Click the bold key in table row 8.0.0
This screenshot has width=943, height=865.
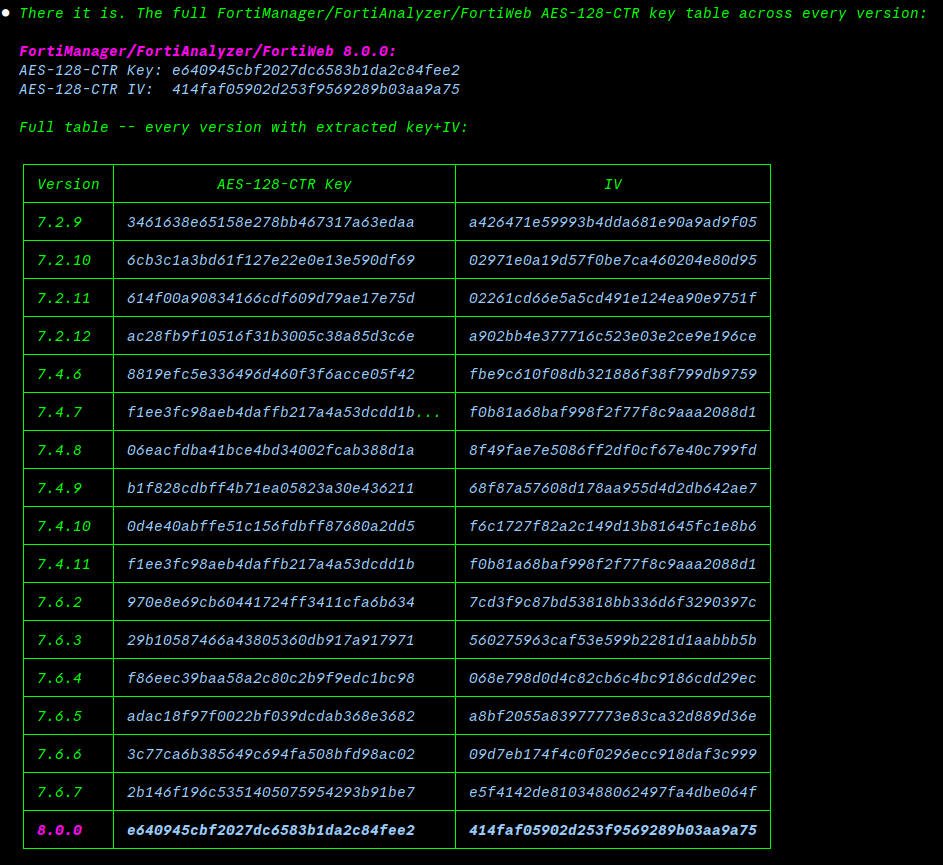271,830
